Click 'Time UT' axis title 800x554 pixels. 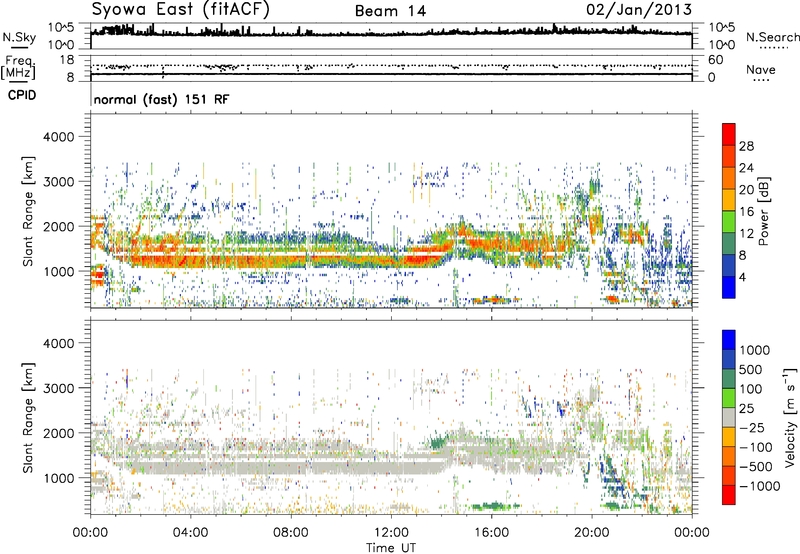click(x=391, y=548)
